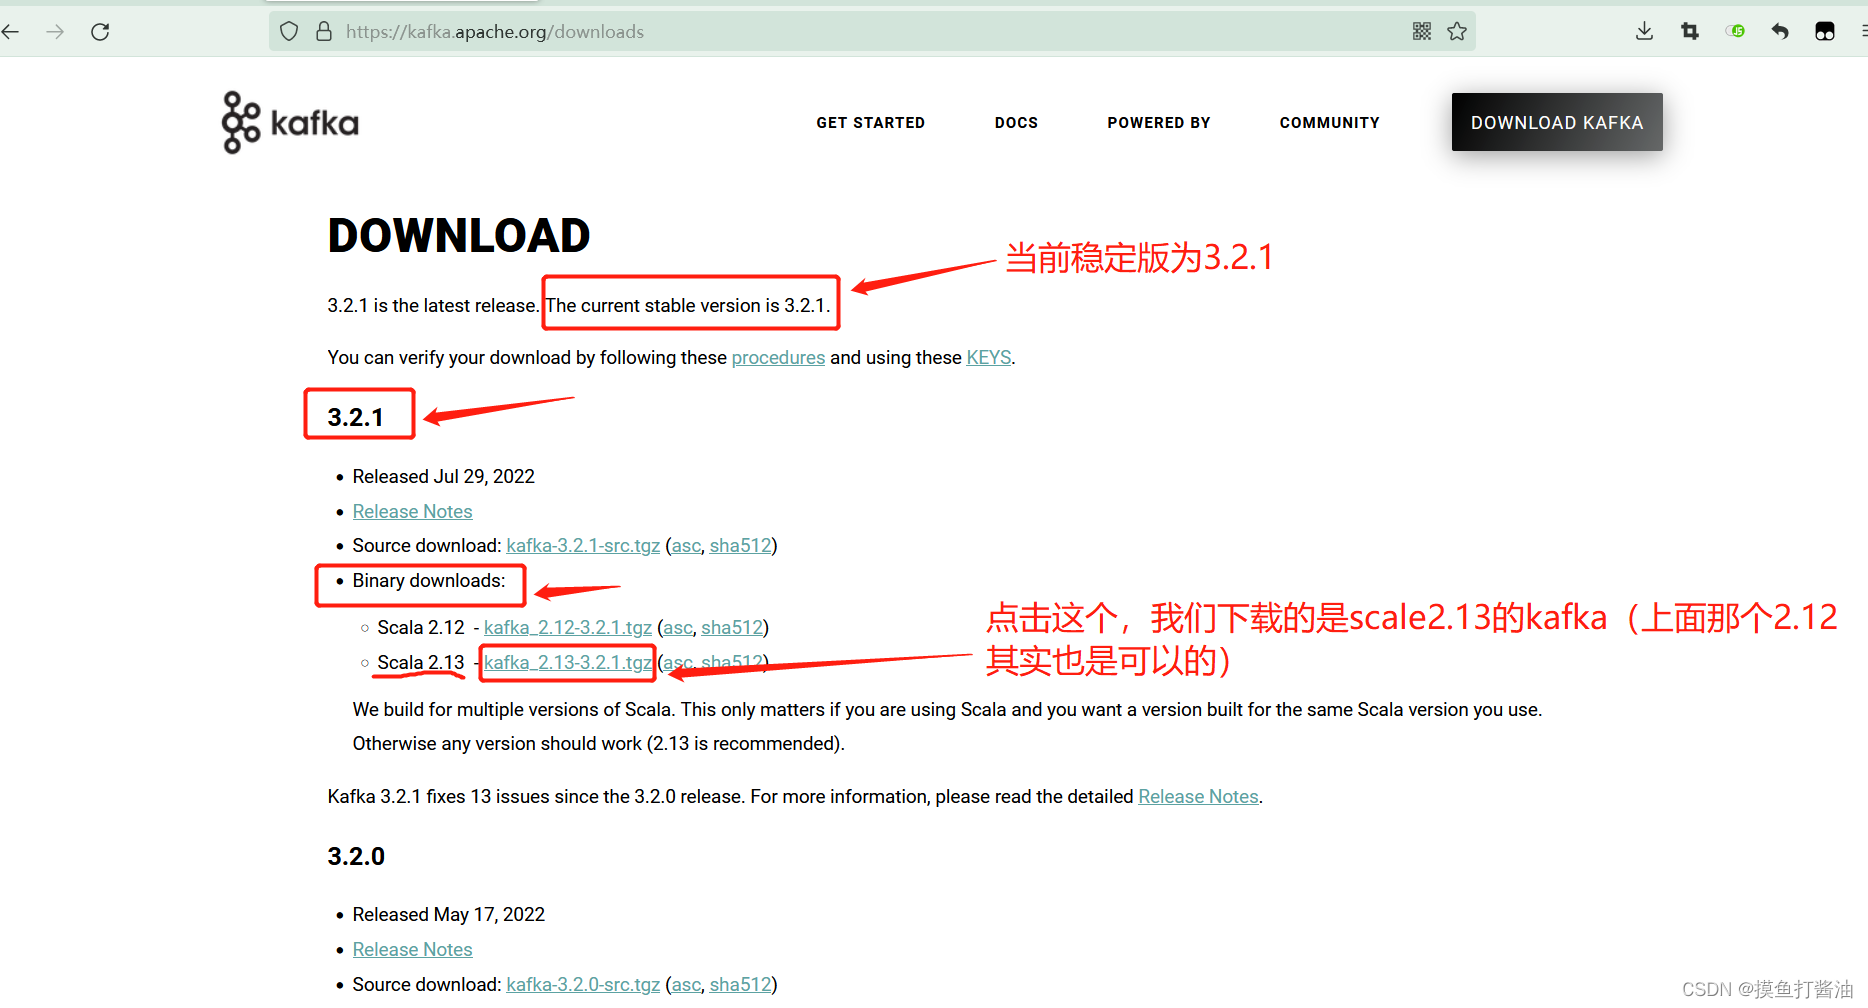The width and height of the screenshot is (1868, 1008).
Task: Click the Kafka logo to go home
Action: pyautogui.click(x=290, y=123)
